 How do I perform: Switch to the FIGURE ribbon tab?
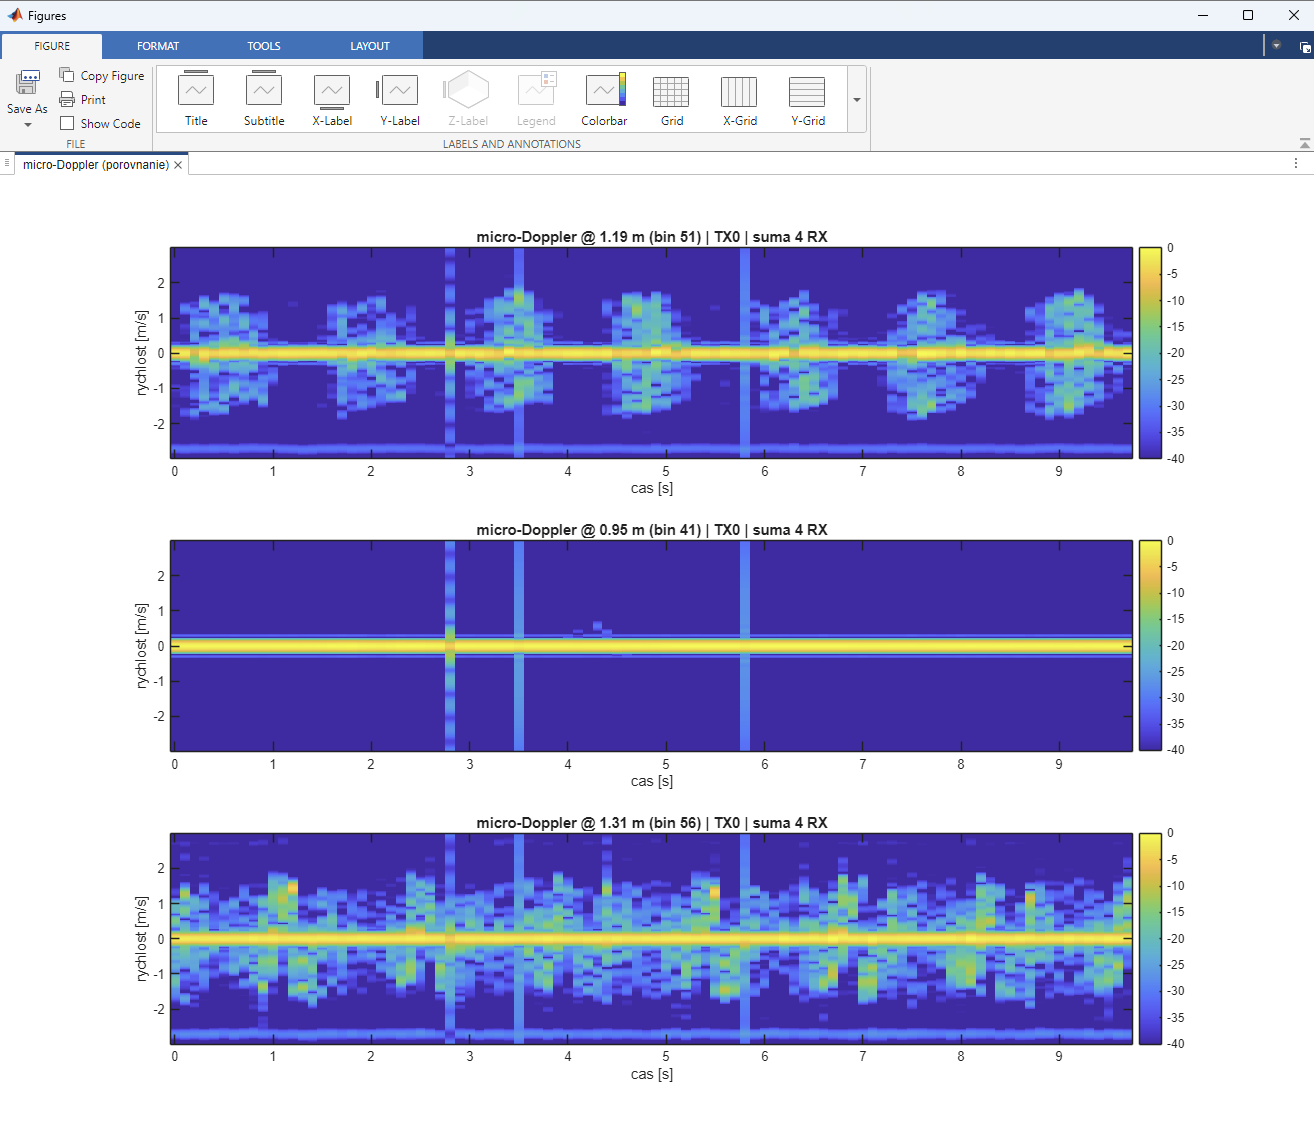pos(52,46)
